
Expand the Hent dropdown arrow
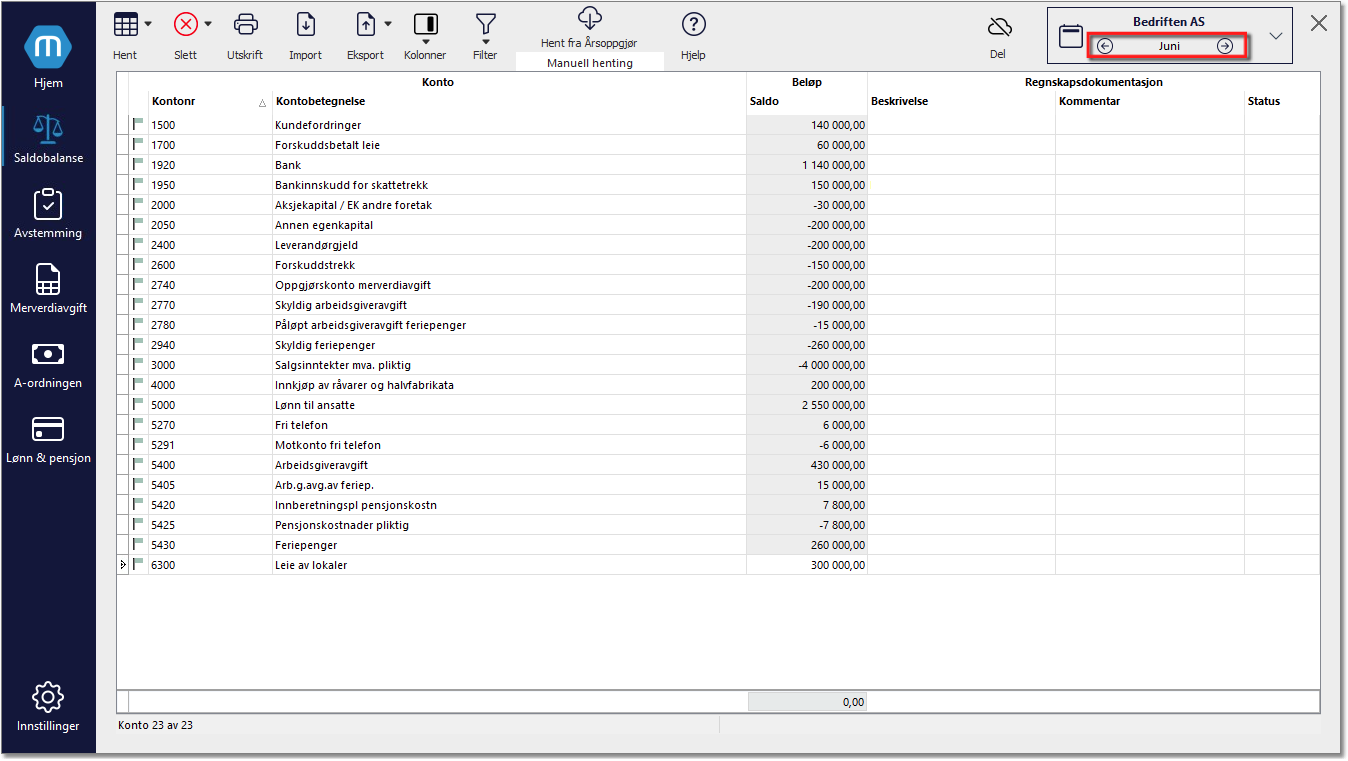pos(148,24)
